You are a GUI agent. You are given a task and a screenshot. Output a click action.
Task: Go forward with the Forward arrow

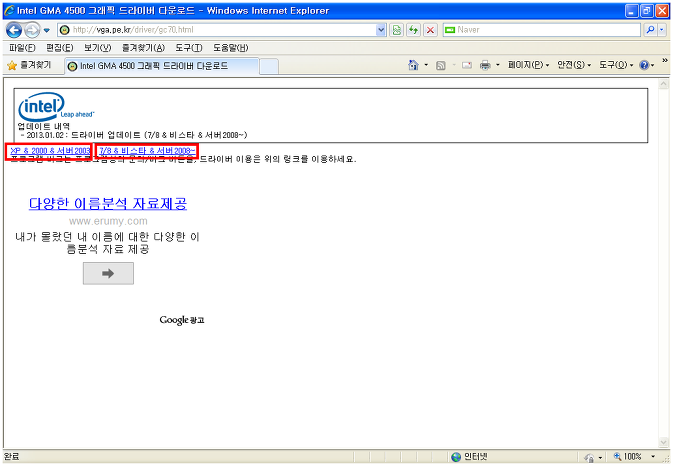(32, 30)
